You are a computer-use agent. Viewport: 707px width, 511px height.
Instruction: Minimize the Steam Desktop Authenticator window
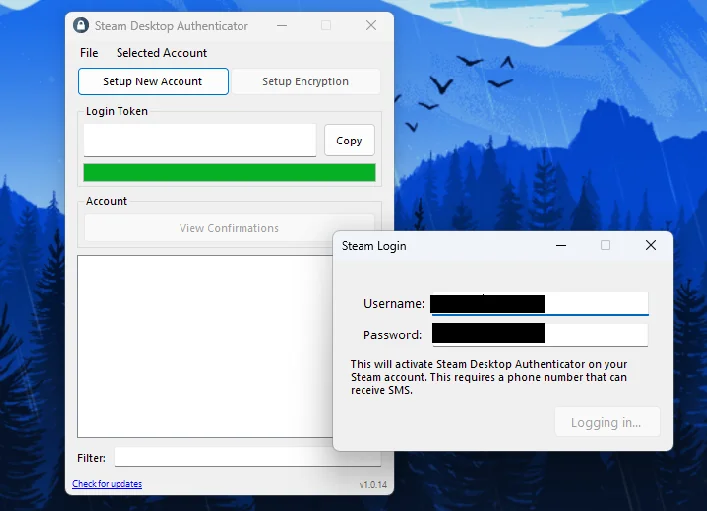click(x=282, y=25)
